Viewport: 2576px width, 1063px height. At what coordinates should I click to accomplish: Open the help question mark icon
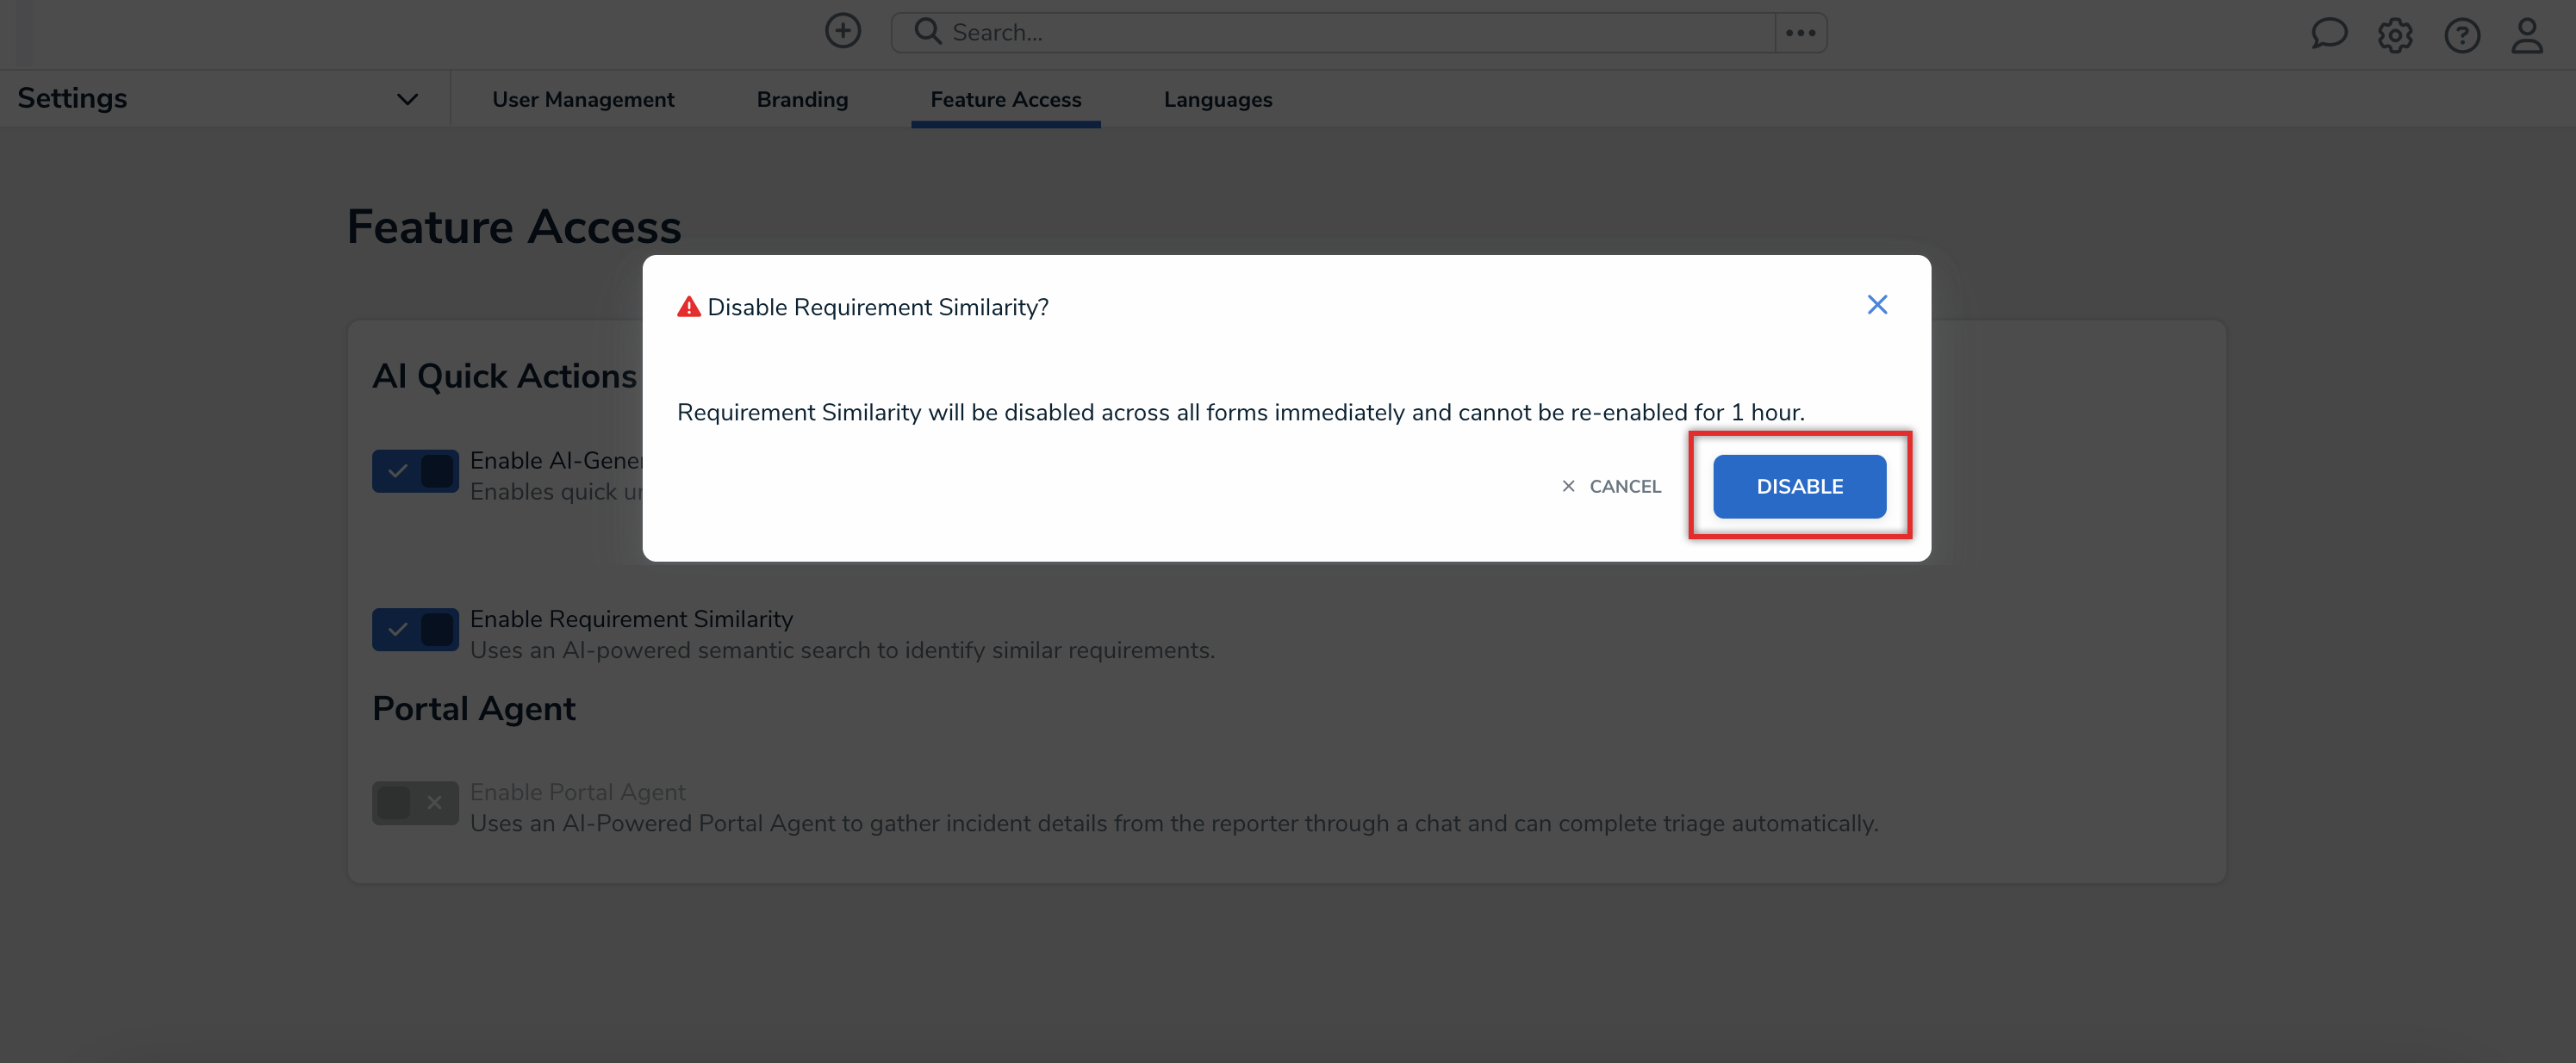point(2461,36)
